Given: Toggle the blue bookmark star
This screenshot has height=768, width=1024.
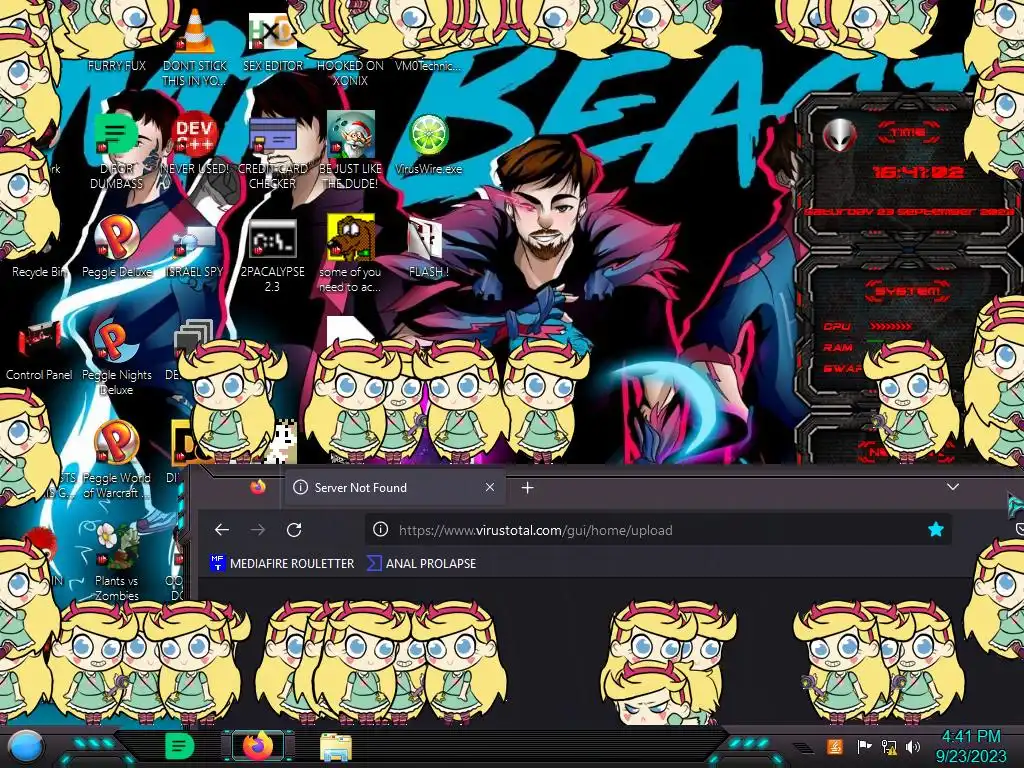Looking at the screenshot, I should point(936,530).
